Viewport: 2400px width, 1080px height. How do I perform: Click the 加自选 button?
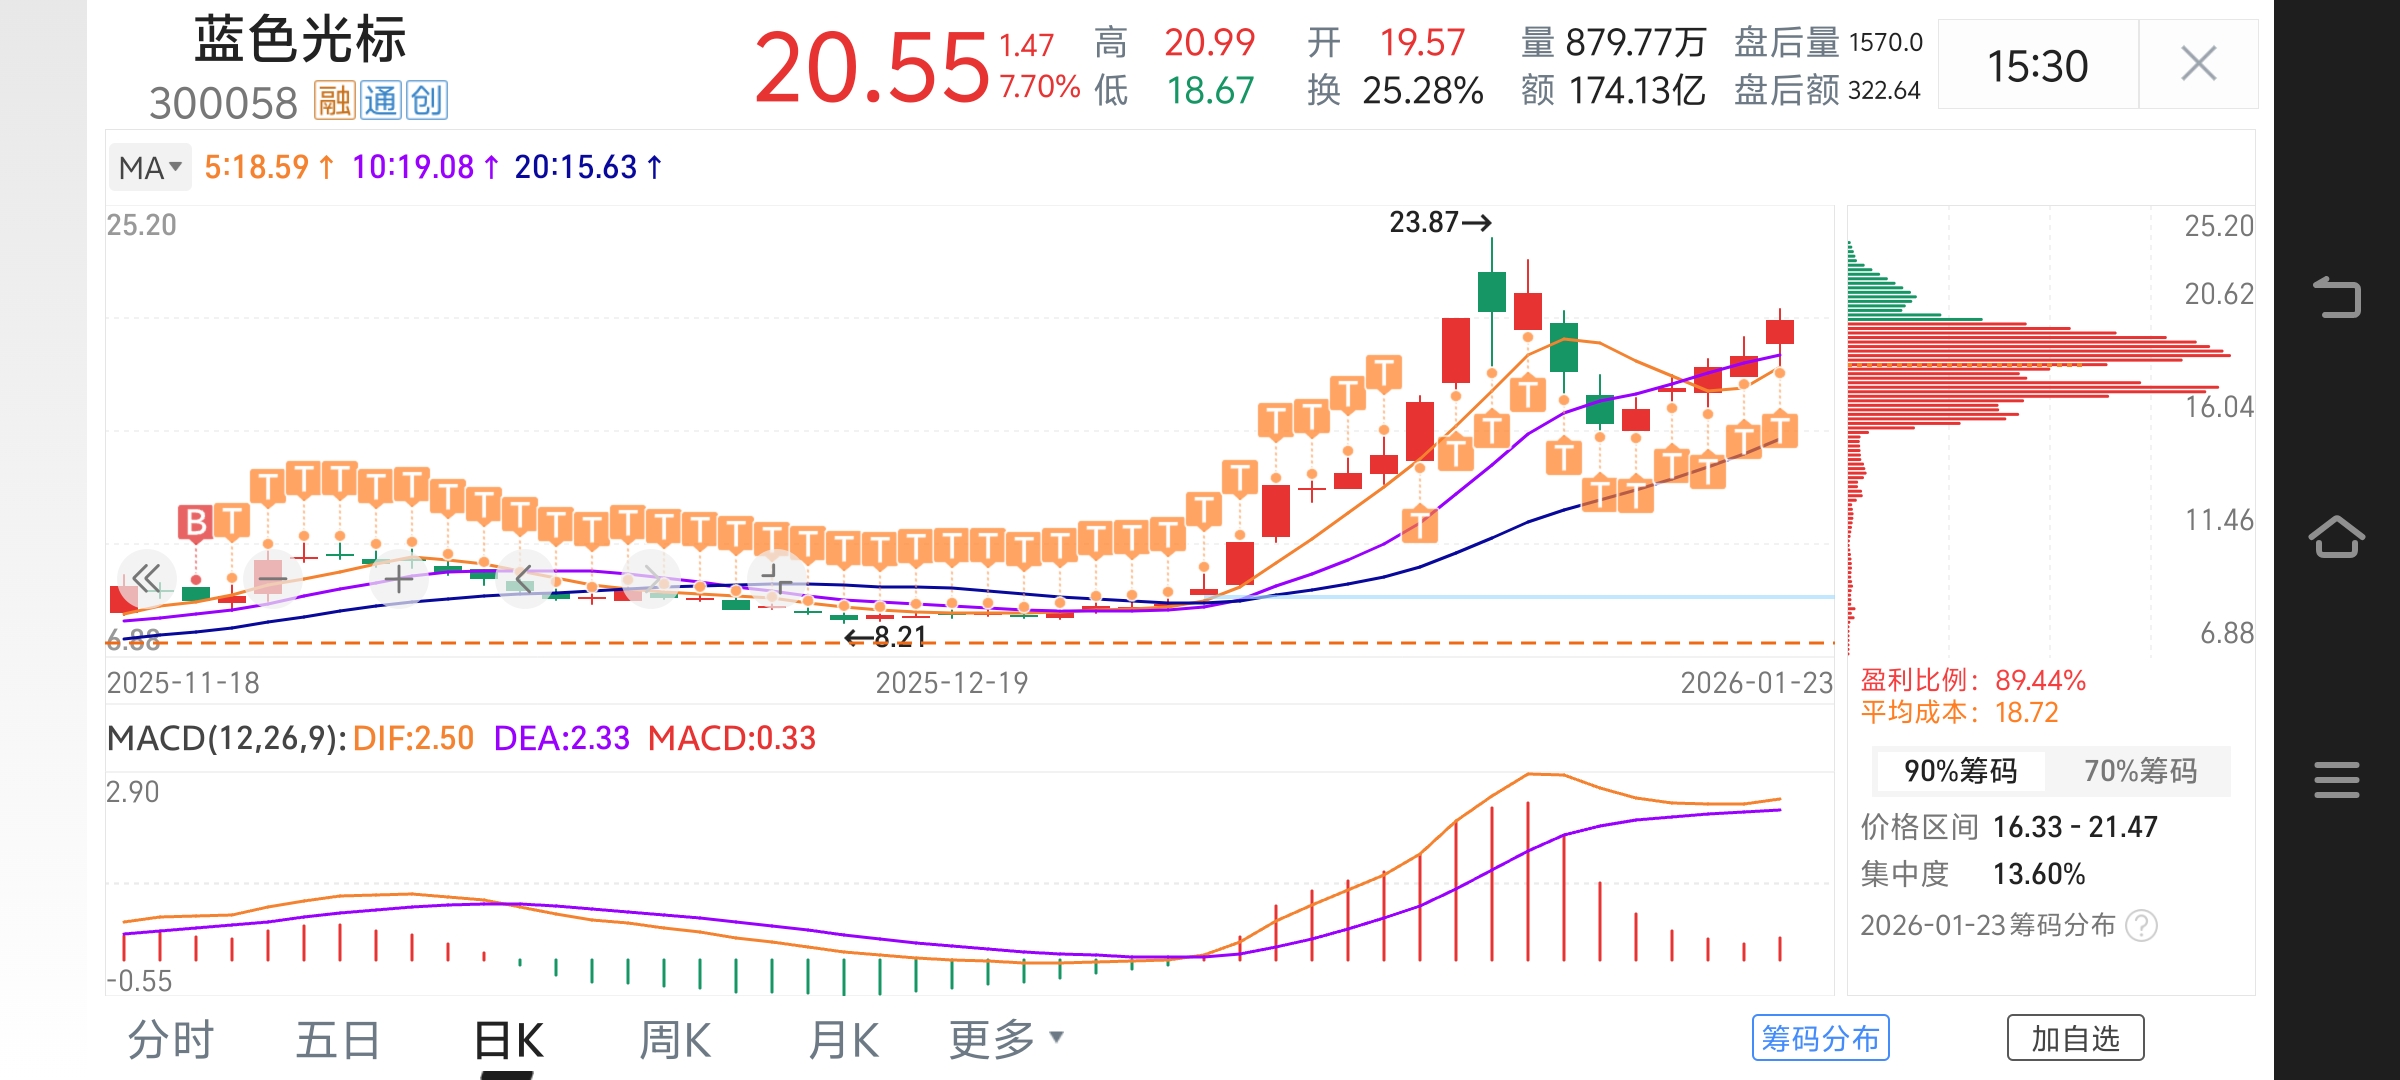(2075, 1038)
